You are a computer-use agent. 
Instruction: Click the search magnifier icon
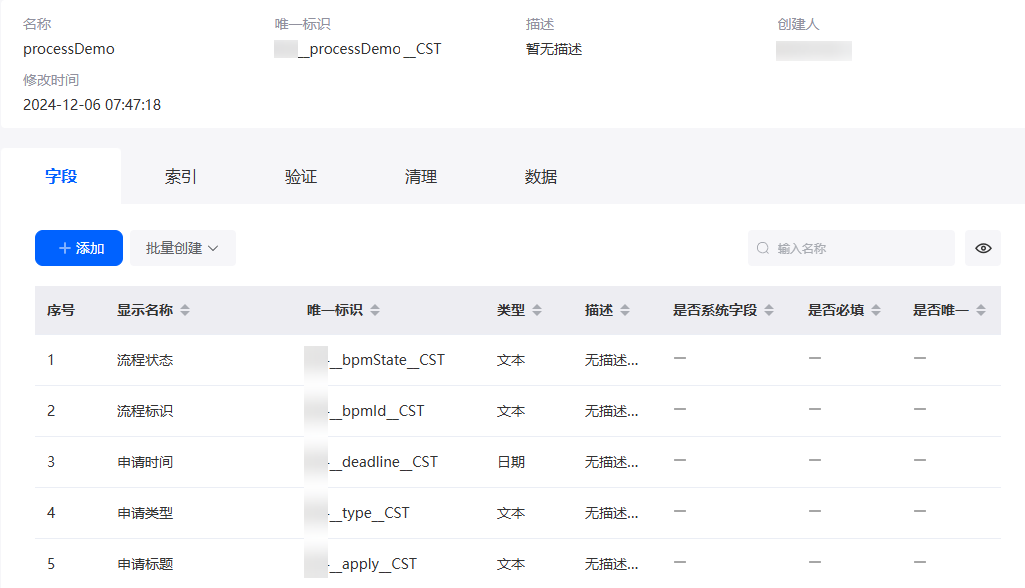pyautogui.click(x=763, y=248)
